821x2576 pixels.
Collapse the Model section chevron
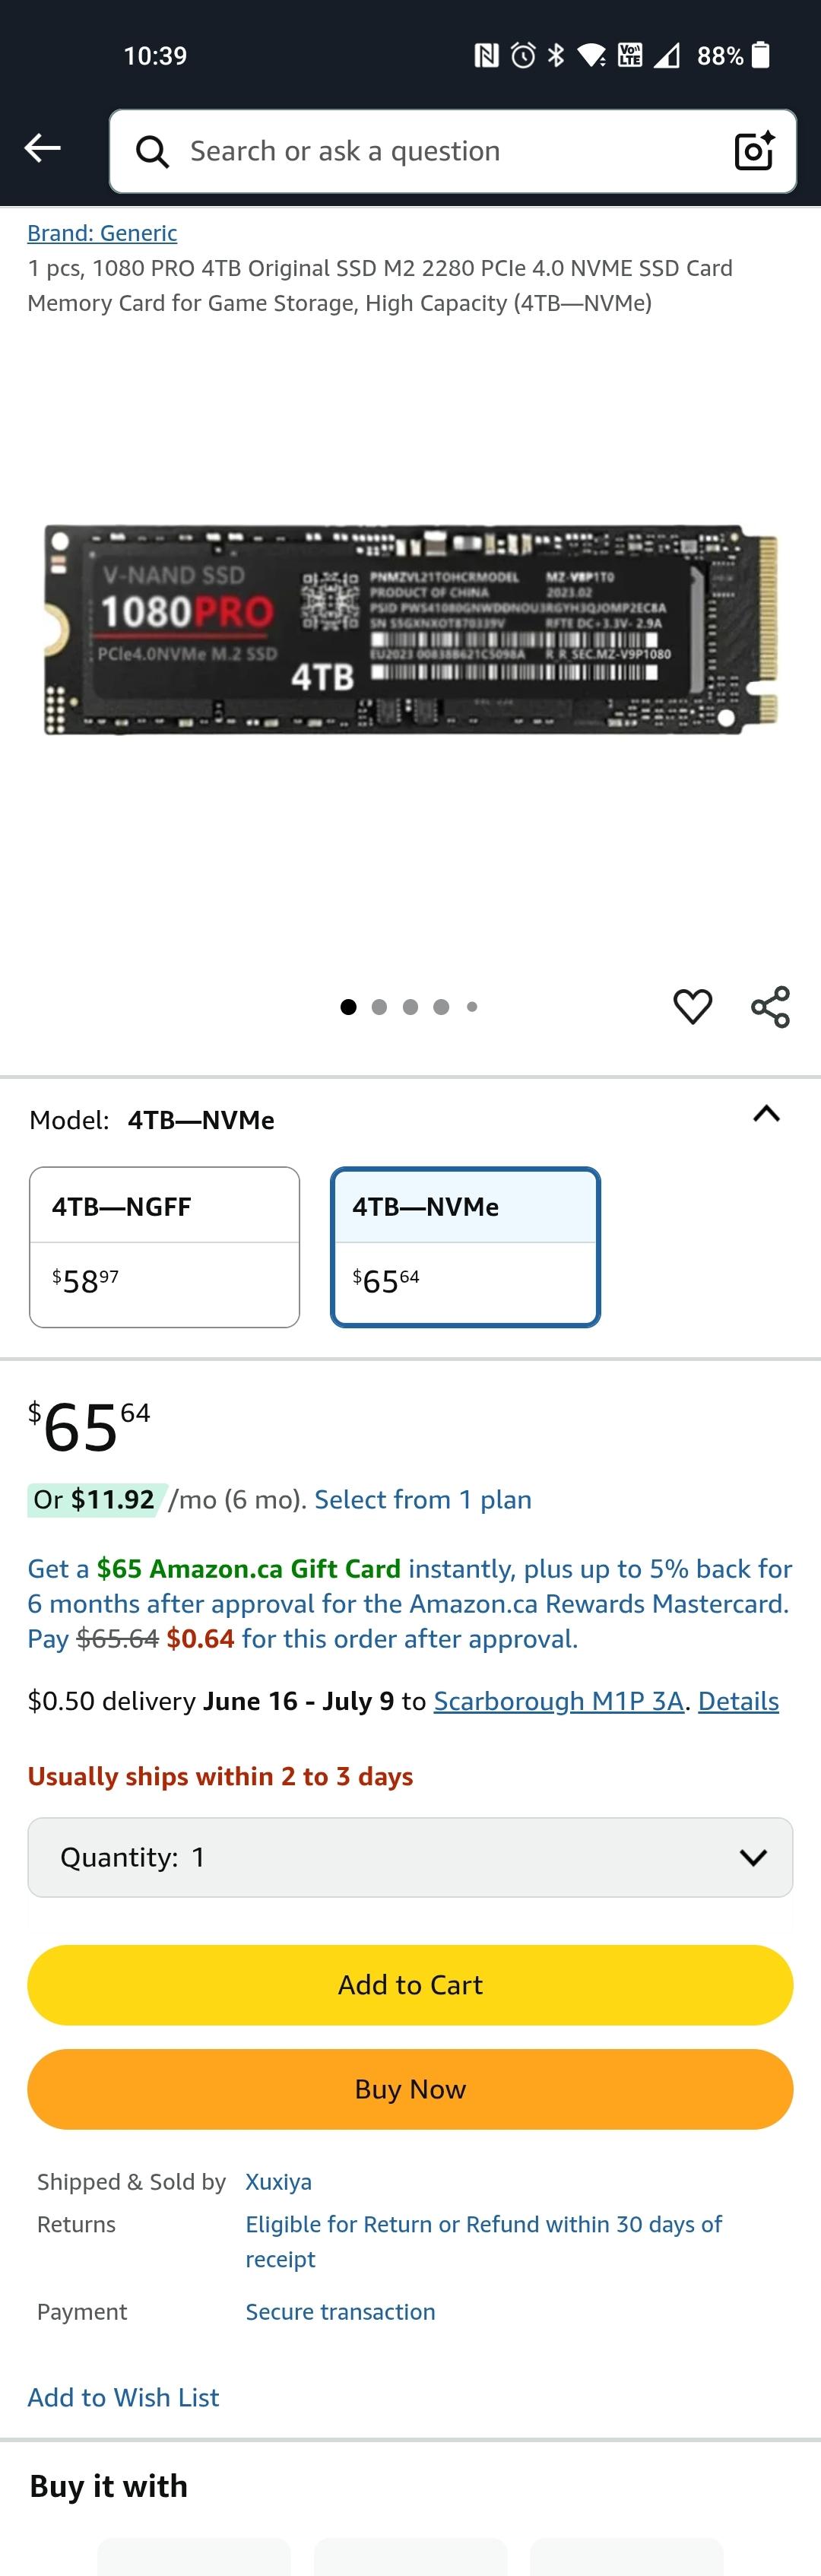tap(766, 1114)
